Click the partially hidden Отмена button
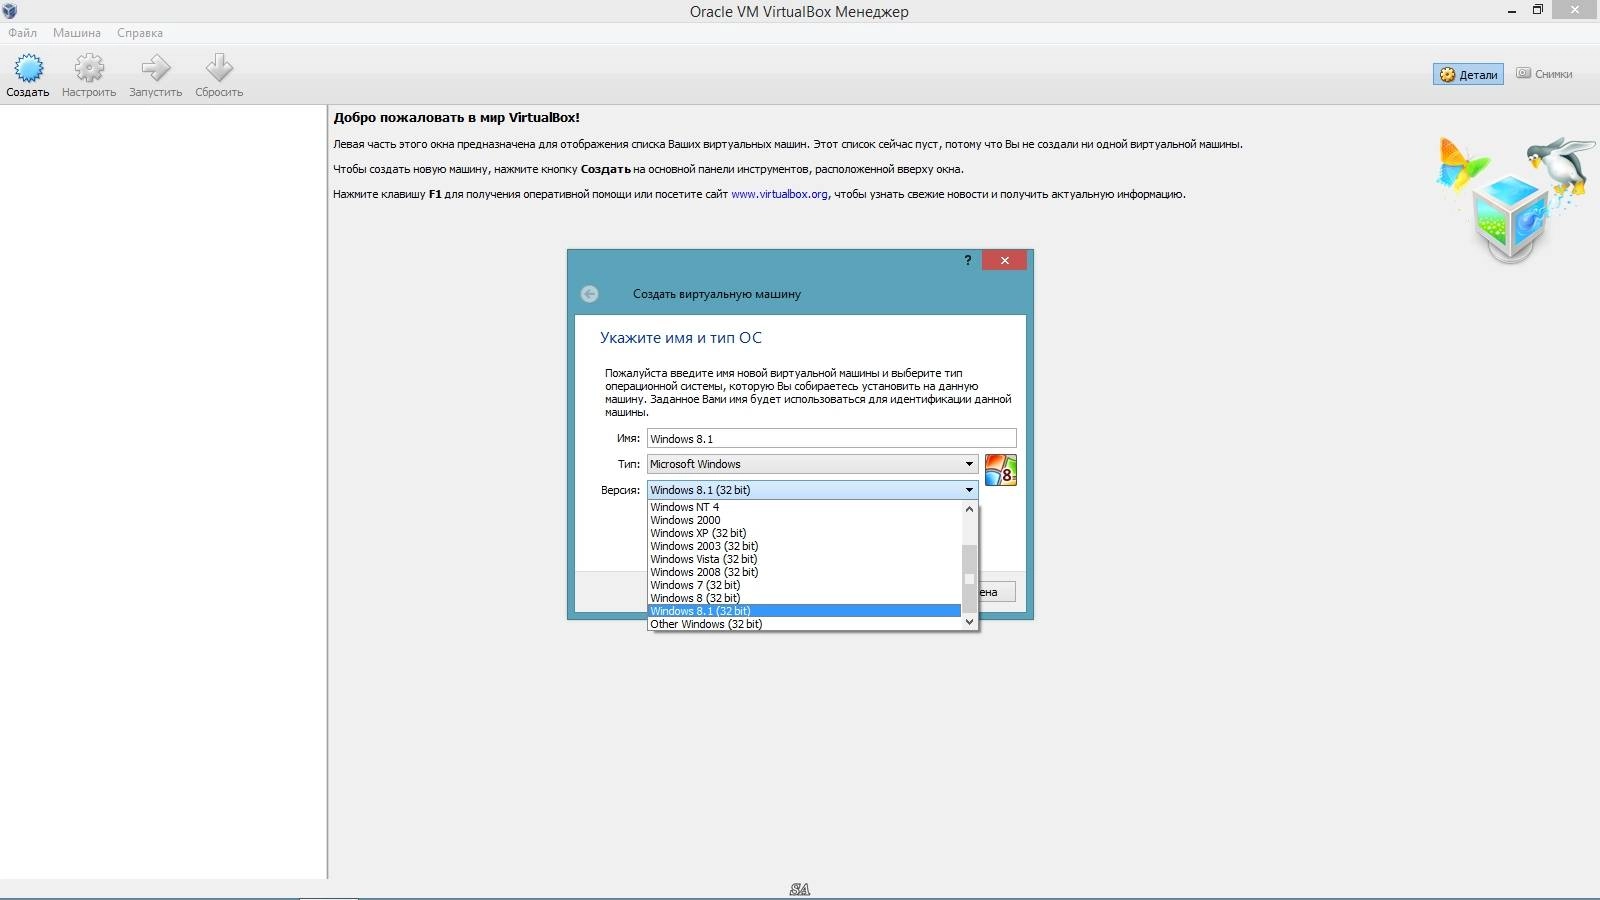Image resolution: width=1600 pixels, height=900 pixels. pos(997,592)
